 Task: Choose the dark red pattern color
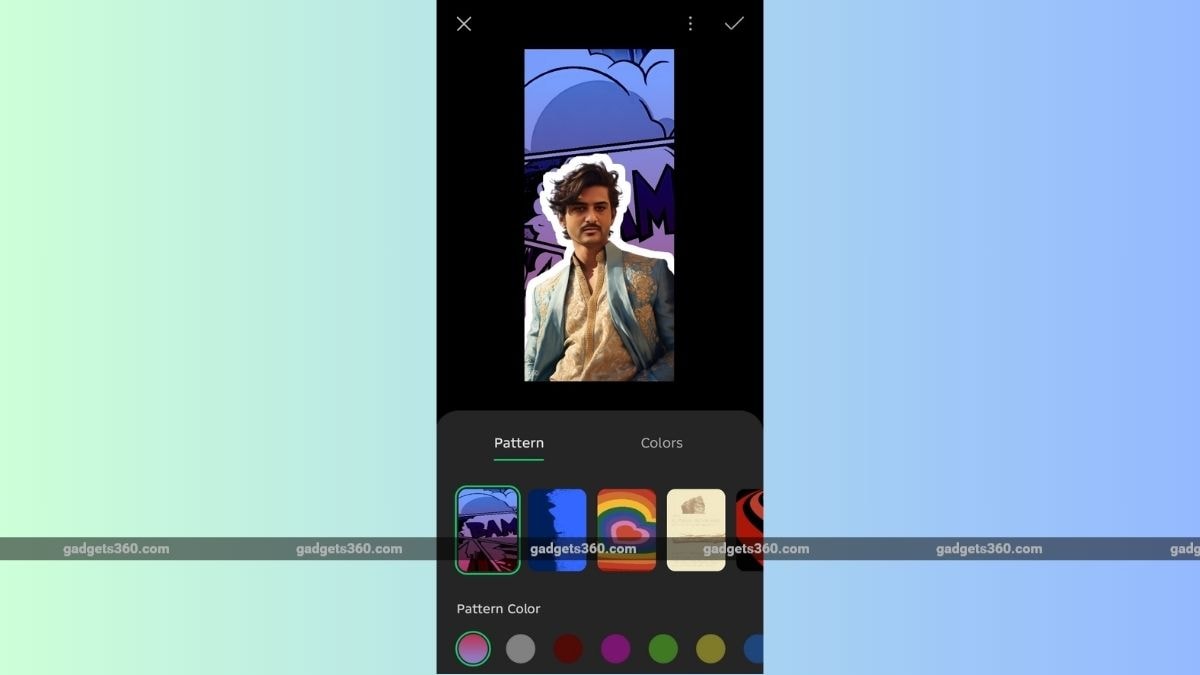568,649
